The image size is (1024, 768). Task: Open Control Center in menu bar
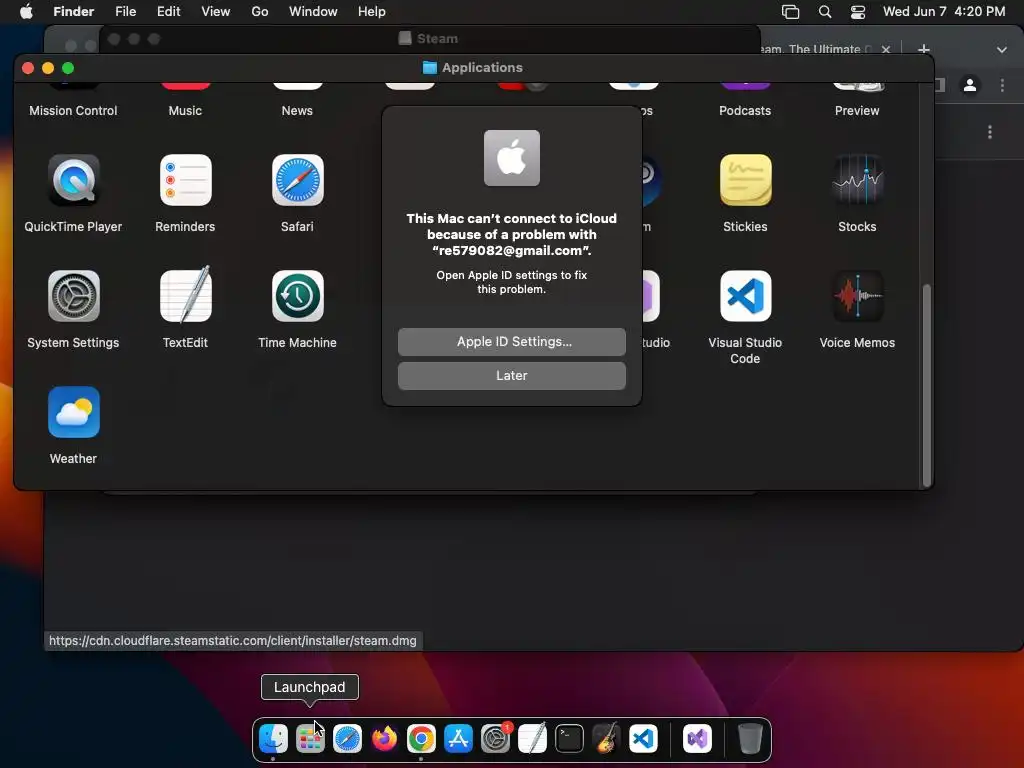(857, 12)
